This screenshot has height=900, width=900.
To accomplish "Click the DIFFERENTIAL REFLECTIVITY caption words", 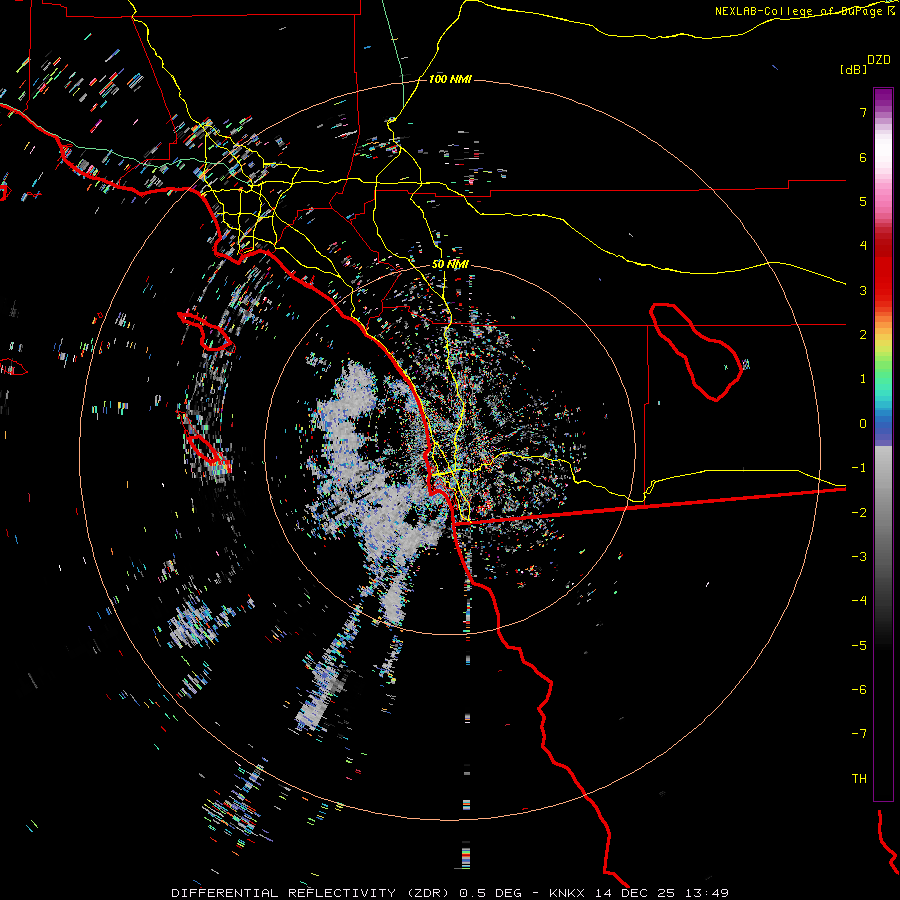I will click(x=284, y=893).
